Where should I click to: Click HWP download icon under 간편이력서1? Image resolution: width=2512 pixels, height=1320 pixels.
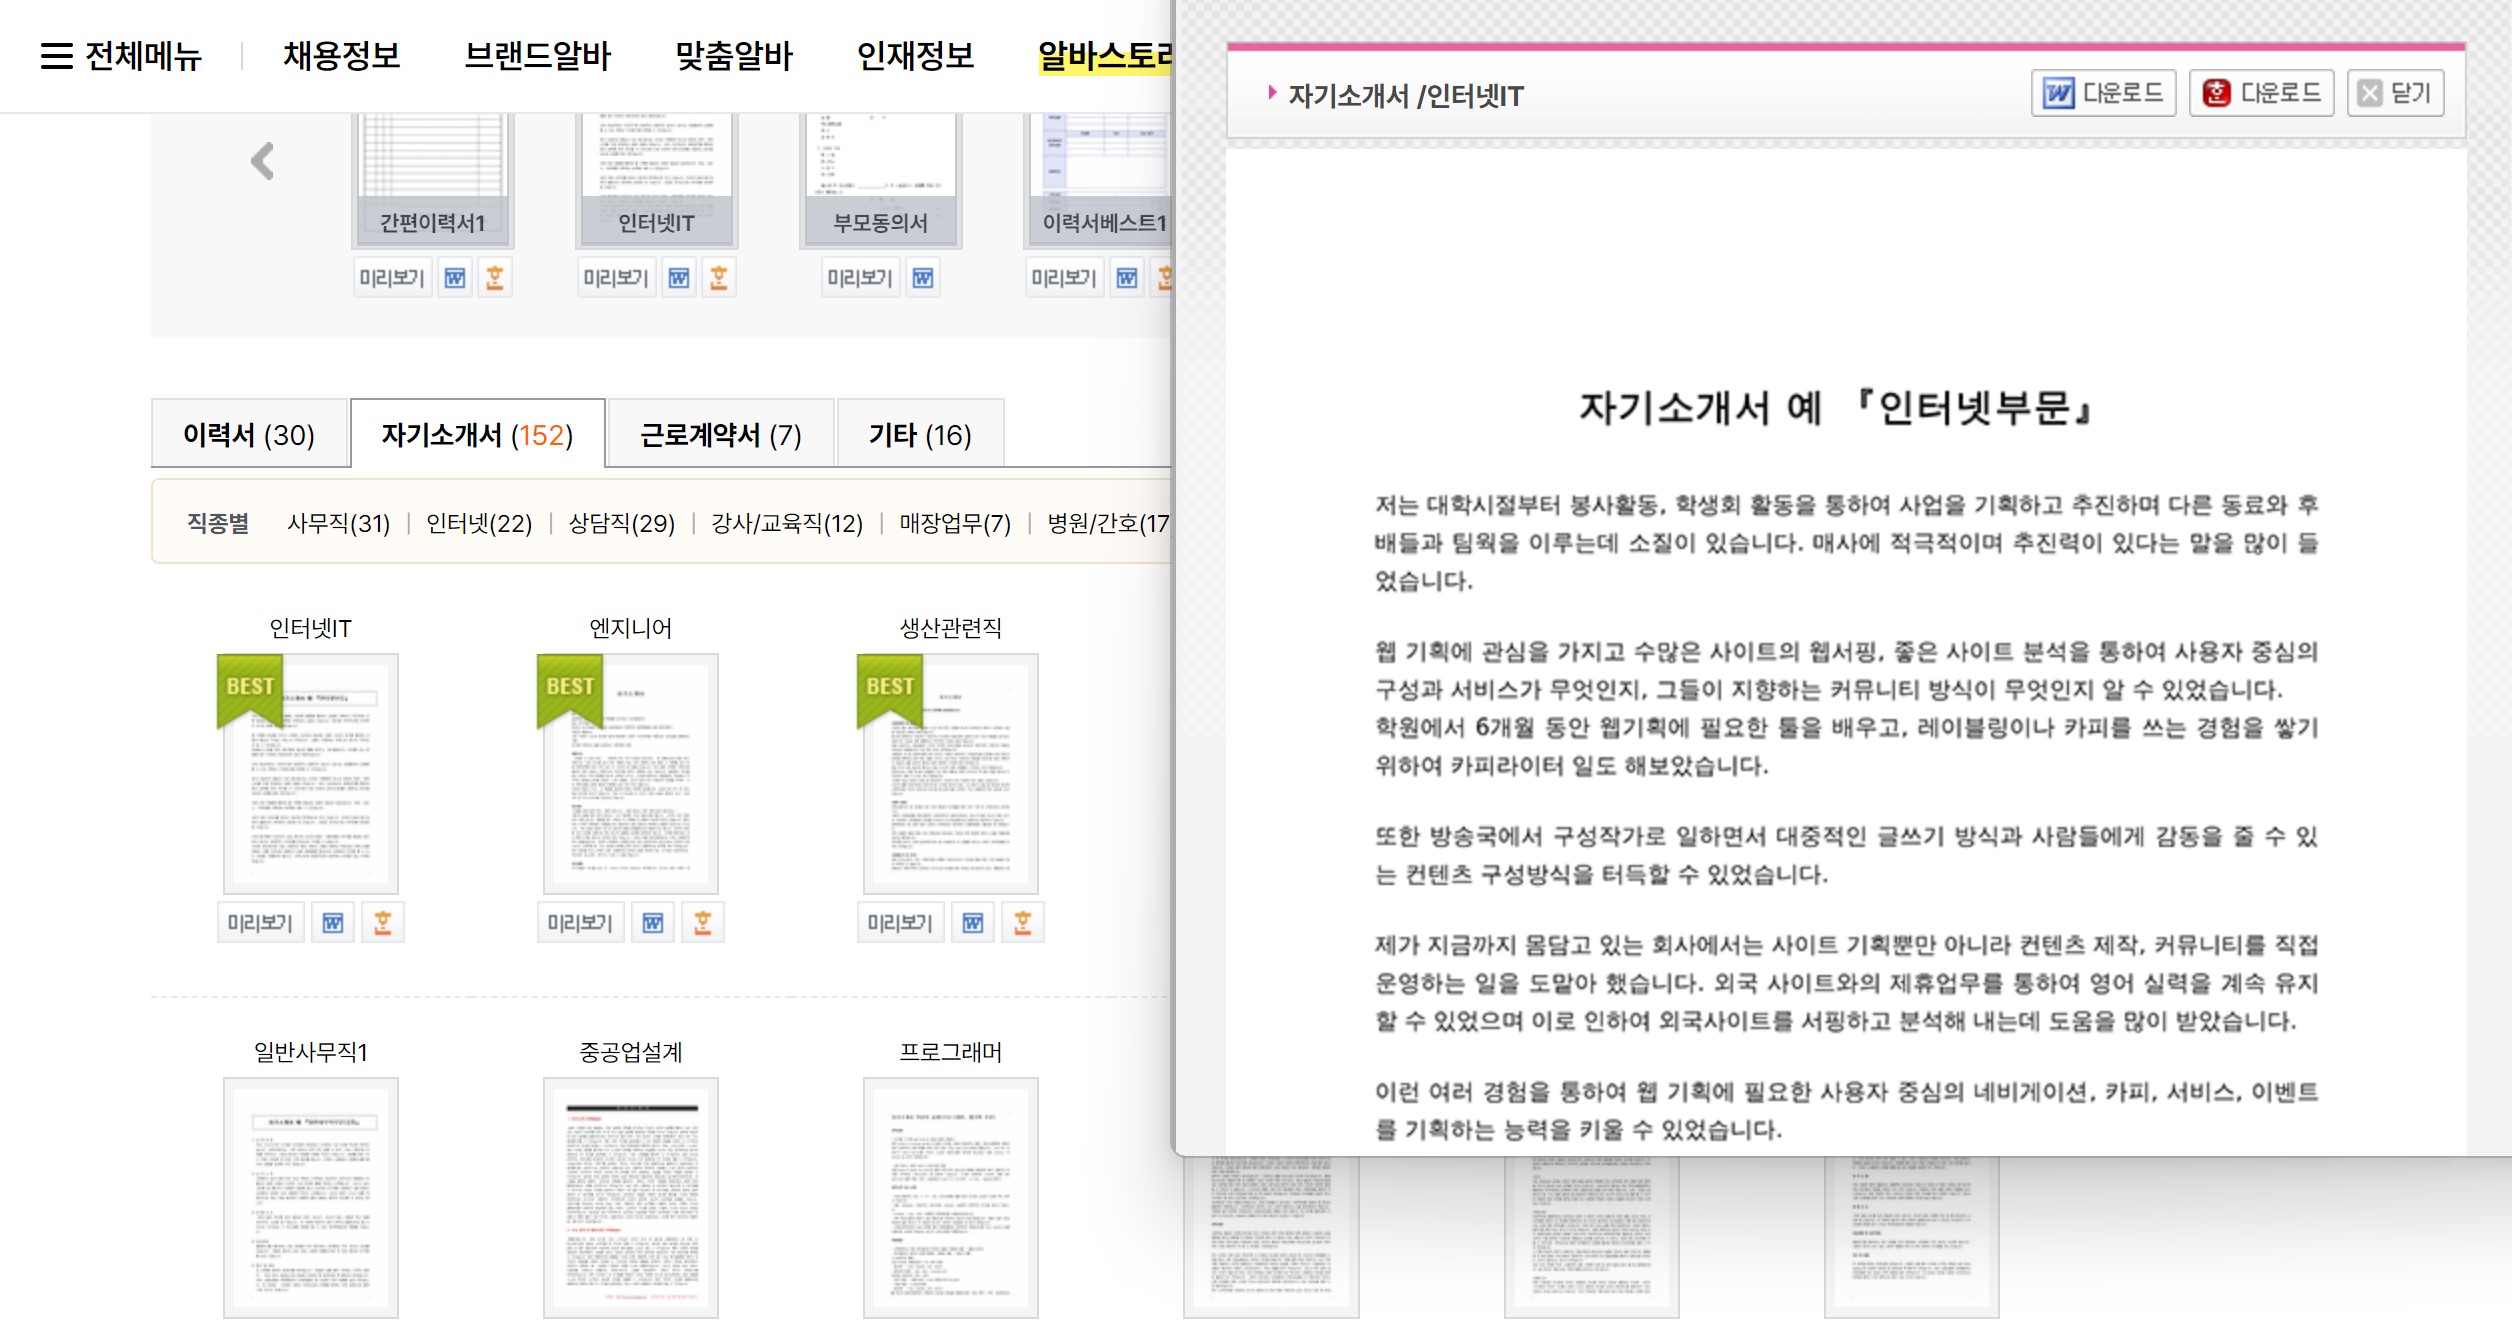(x=494, y=278)
